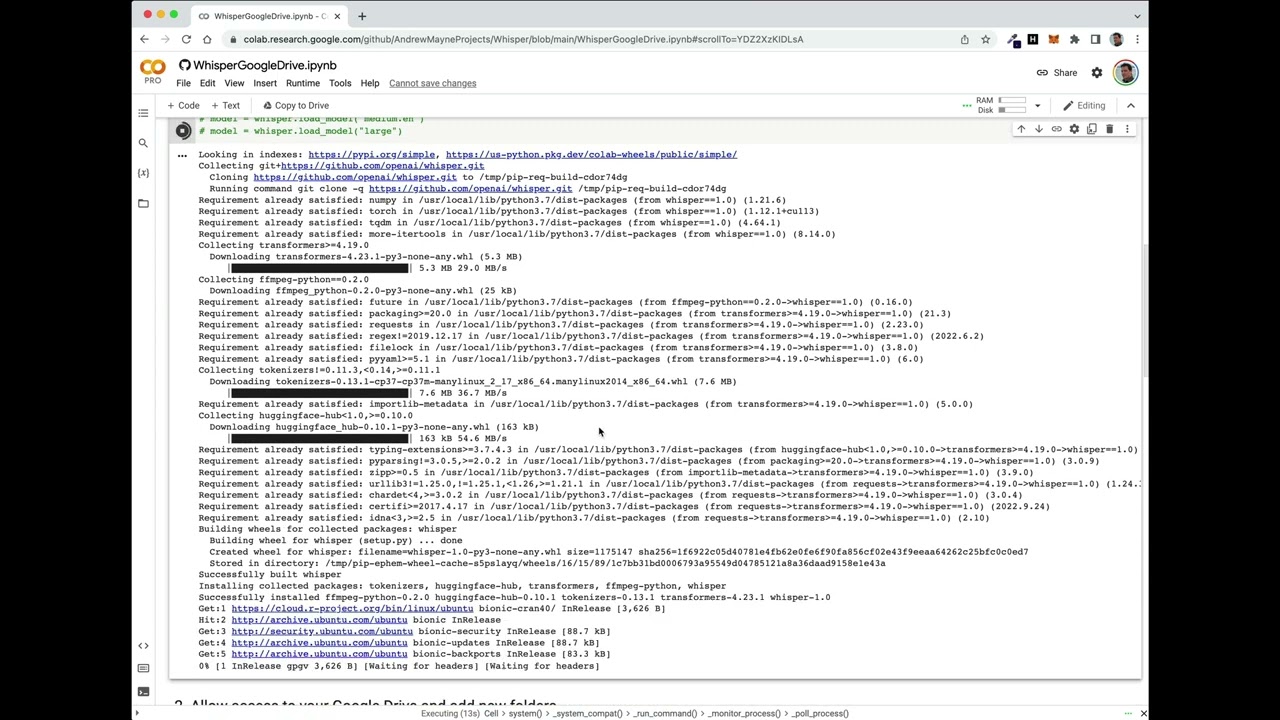Click the WhisperGoogleDrive.ipynb notebook title

(264, 65)
